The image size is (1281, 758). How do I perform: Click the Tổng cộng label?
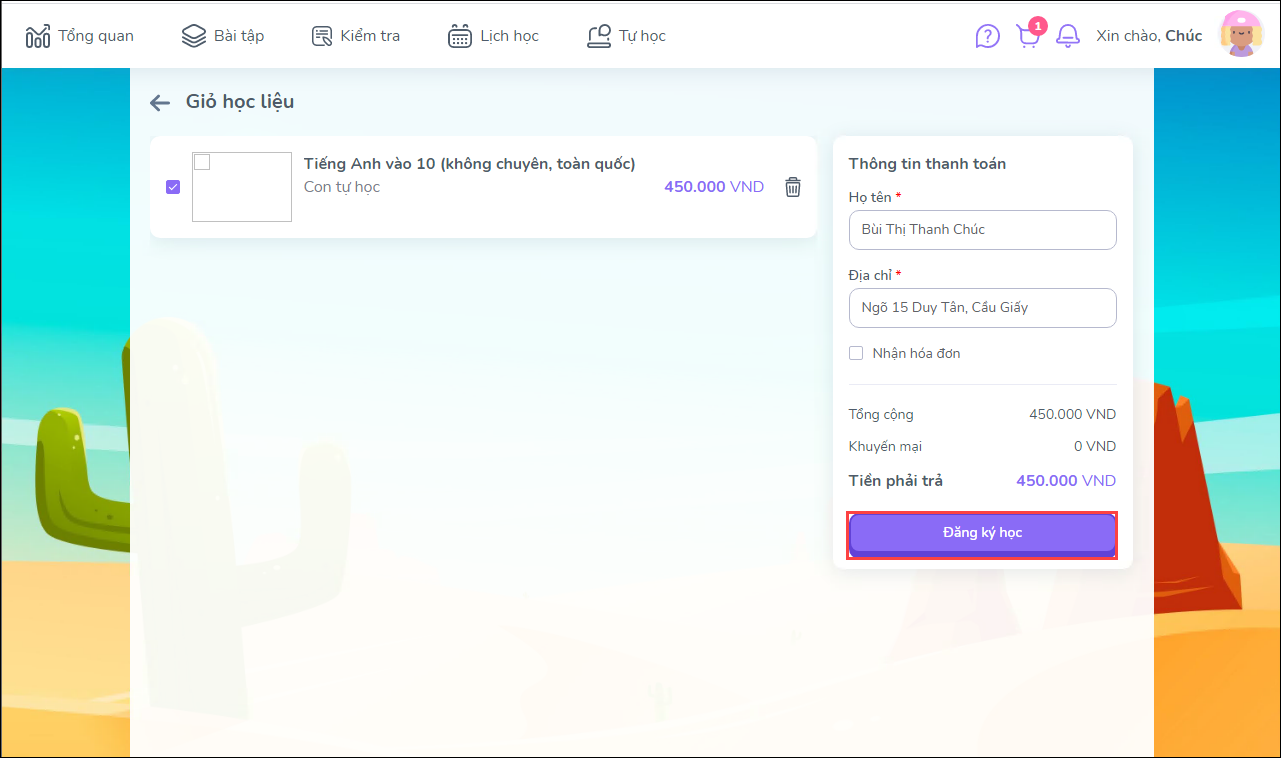coord(881,415)
